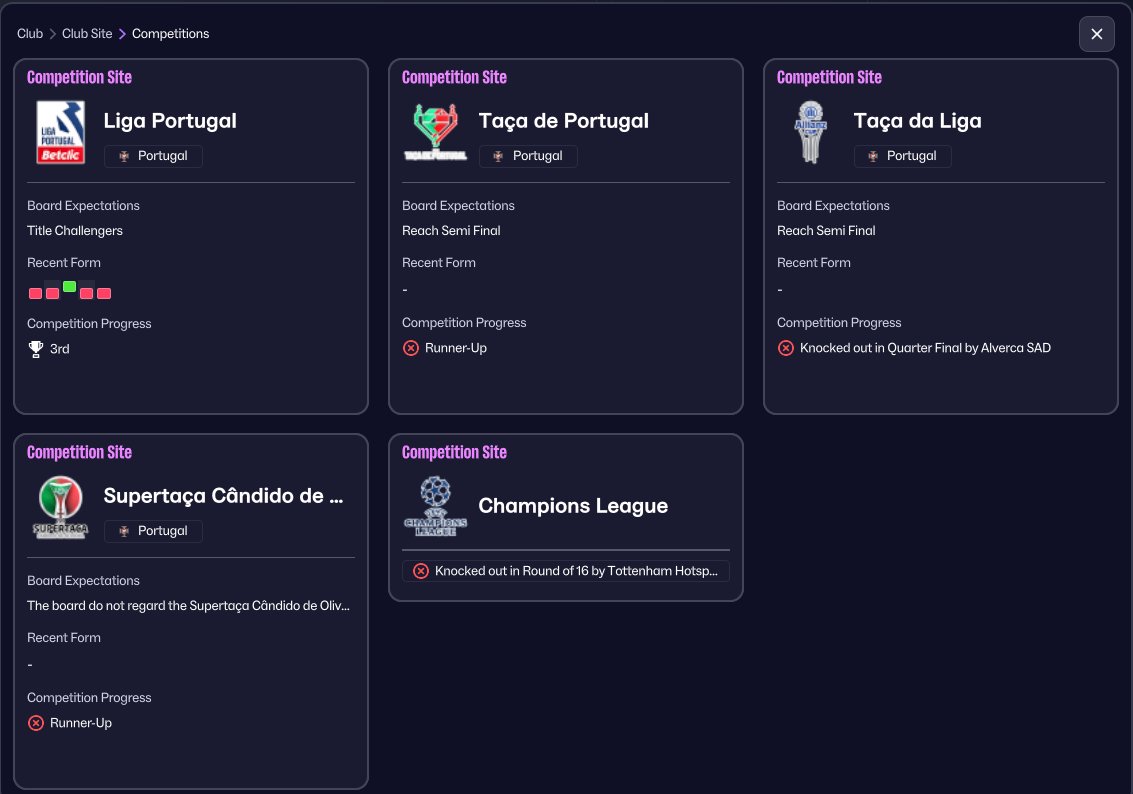Click the Taça da Liga trophy logo
The height and width of the screenshot is (794, 1133).
(810, 131)
